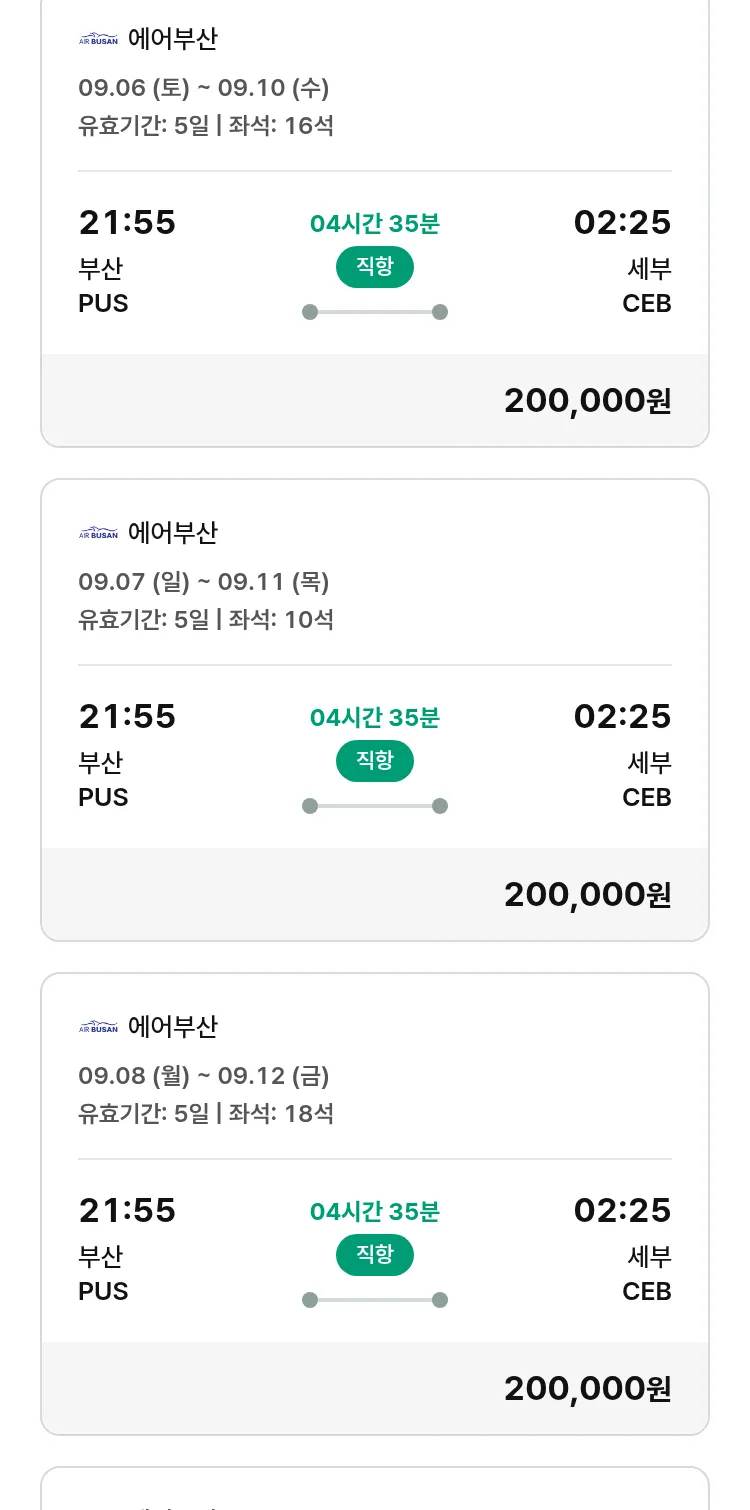Viewport: 750px width, 1510px height.
Task: Click the 21:55 departure time on 09.06 flight
Action: pyautogui.click(x=127, y=222)
